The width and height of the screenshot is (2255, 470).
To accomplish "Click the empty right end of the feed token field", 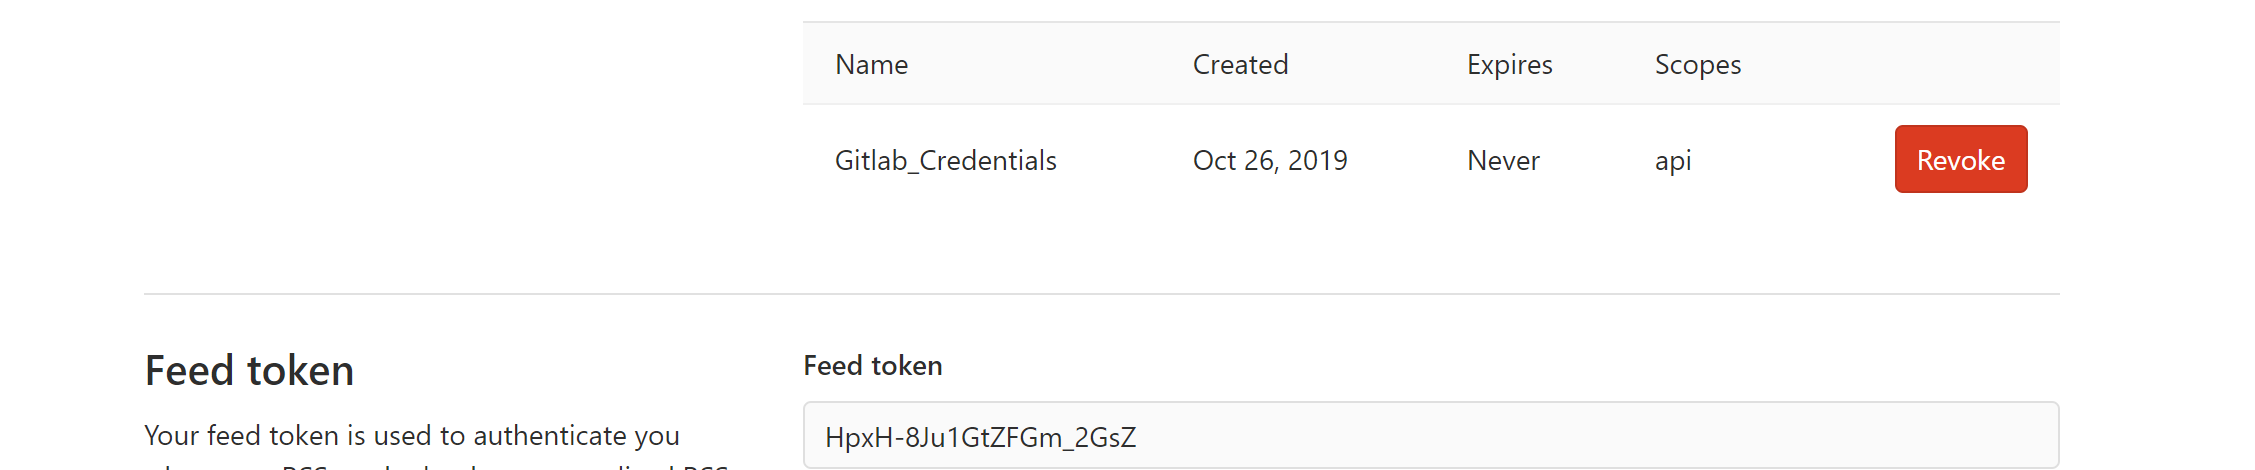I will (1900, 436).
